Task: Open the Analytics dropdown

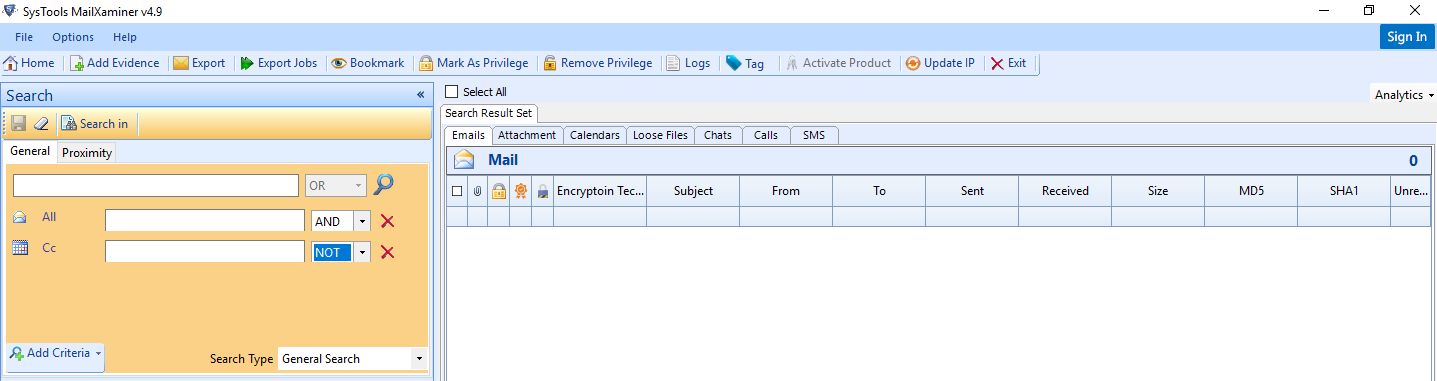Action: click(x=1404, y=95)
